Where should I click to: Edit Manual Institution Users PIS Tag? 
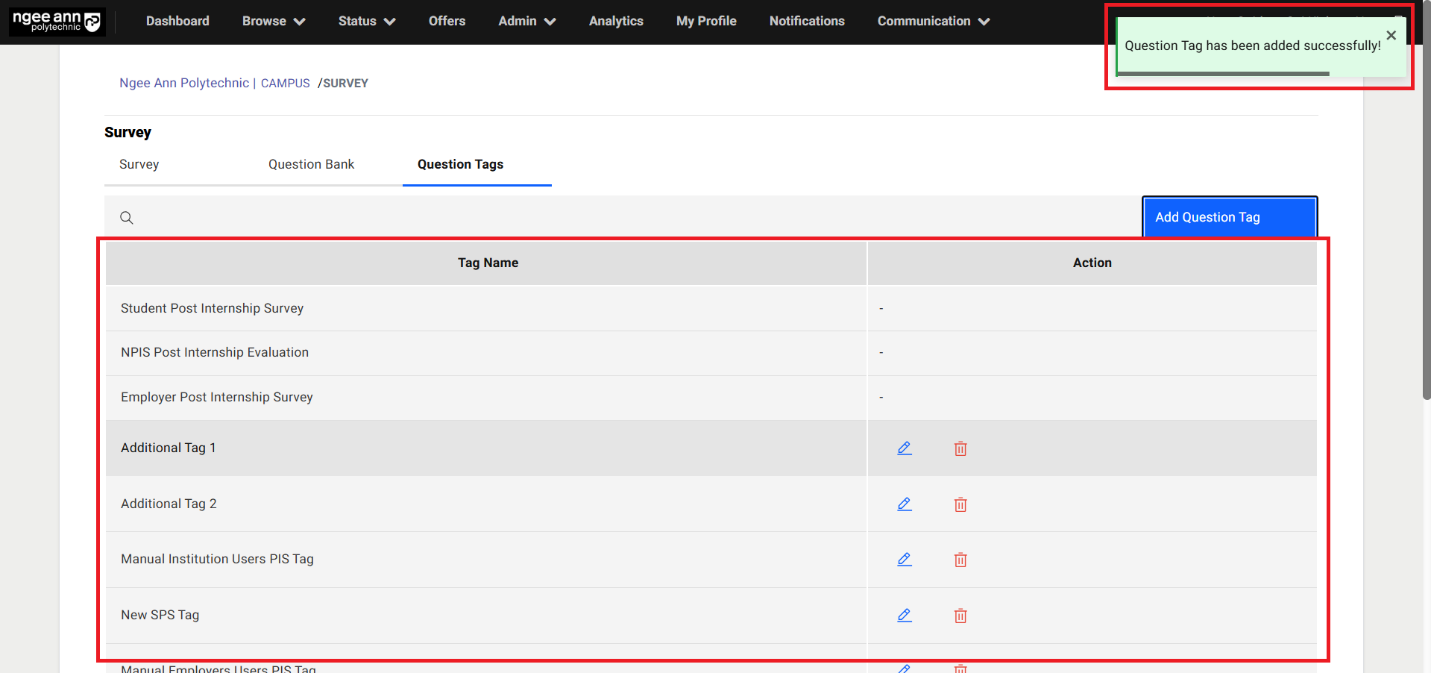point(904,559)
